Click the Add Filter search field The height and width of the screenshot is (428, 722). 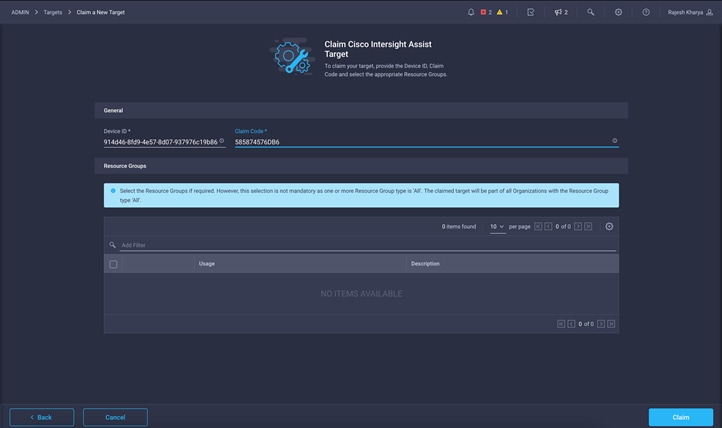367,245
